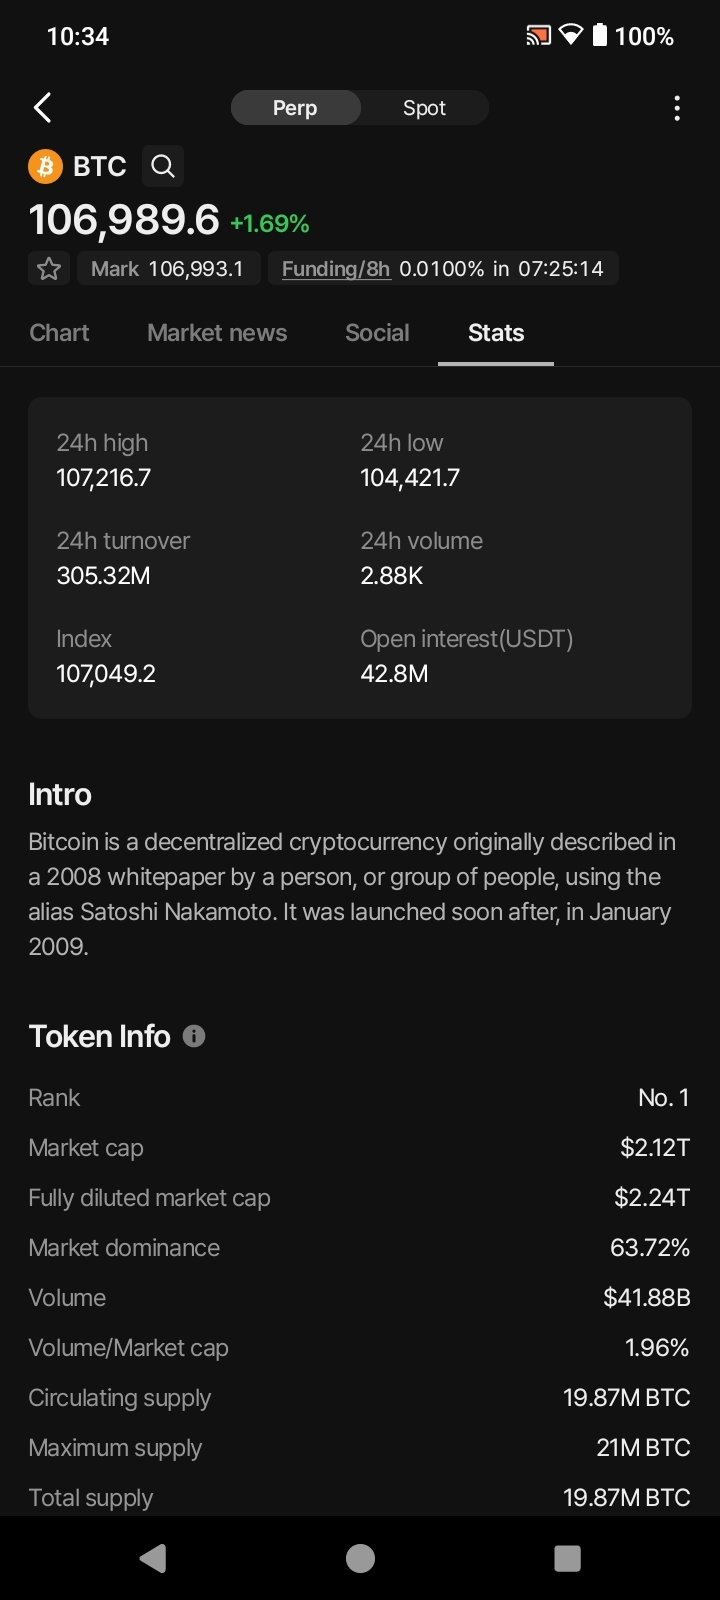Tap the BTC symbol name
Image resolution: width=720 pixels, height=1600 pixels.
[100, 166]
